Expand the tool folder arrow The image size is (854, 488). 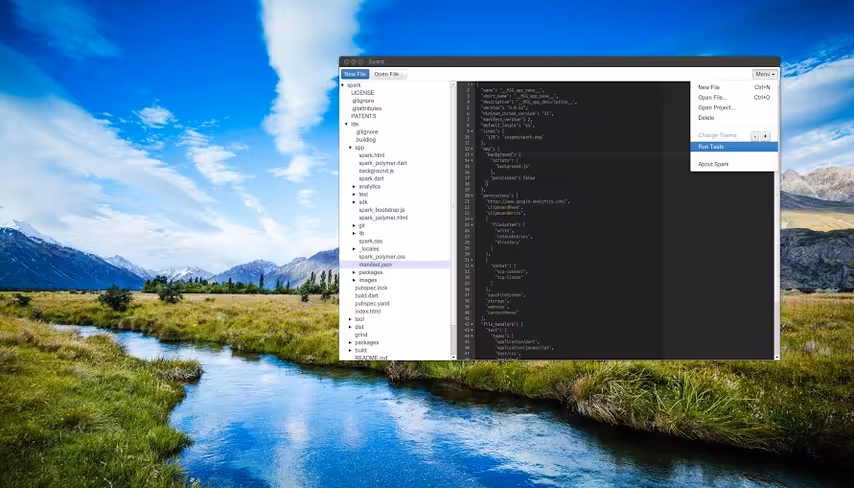click(x=351, y=319)
